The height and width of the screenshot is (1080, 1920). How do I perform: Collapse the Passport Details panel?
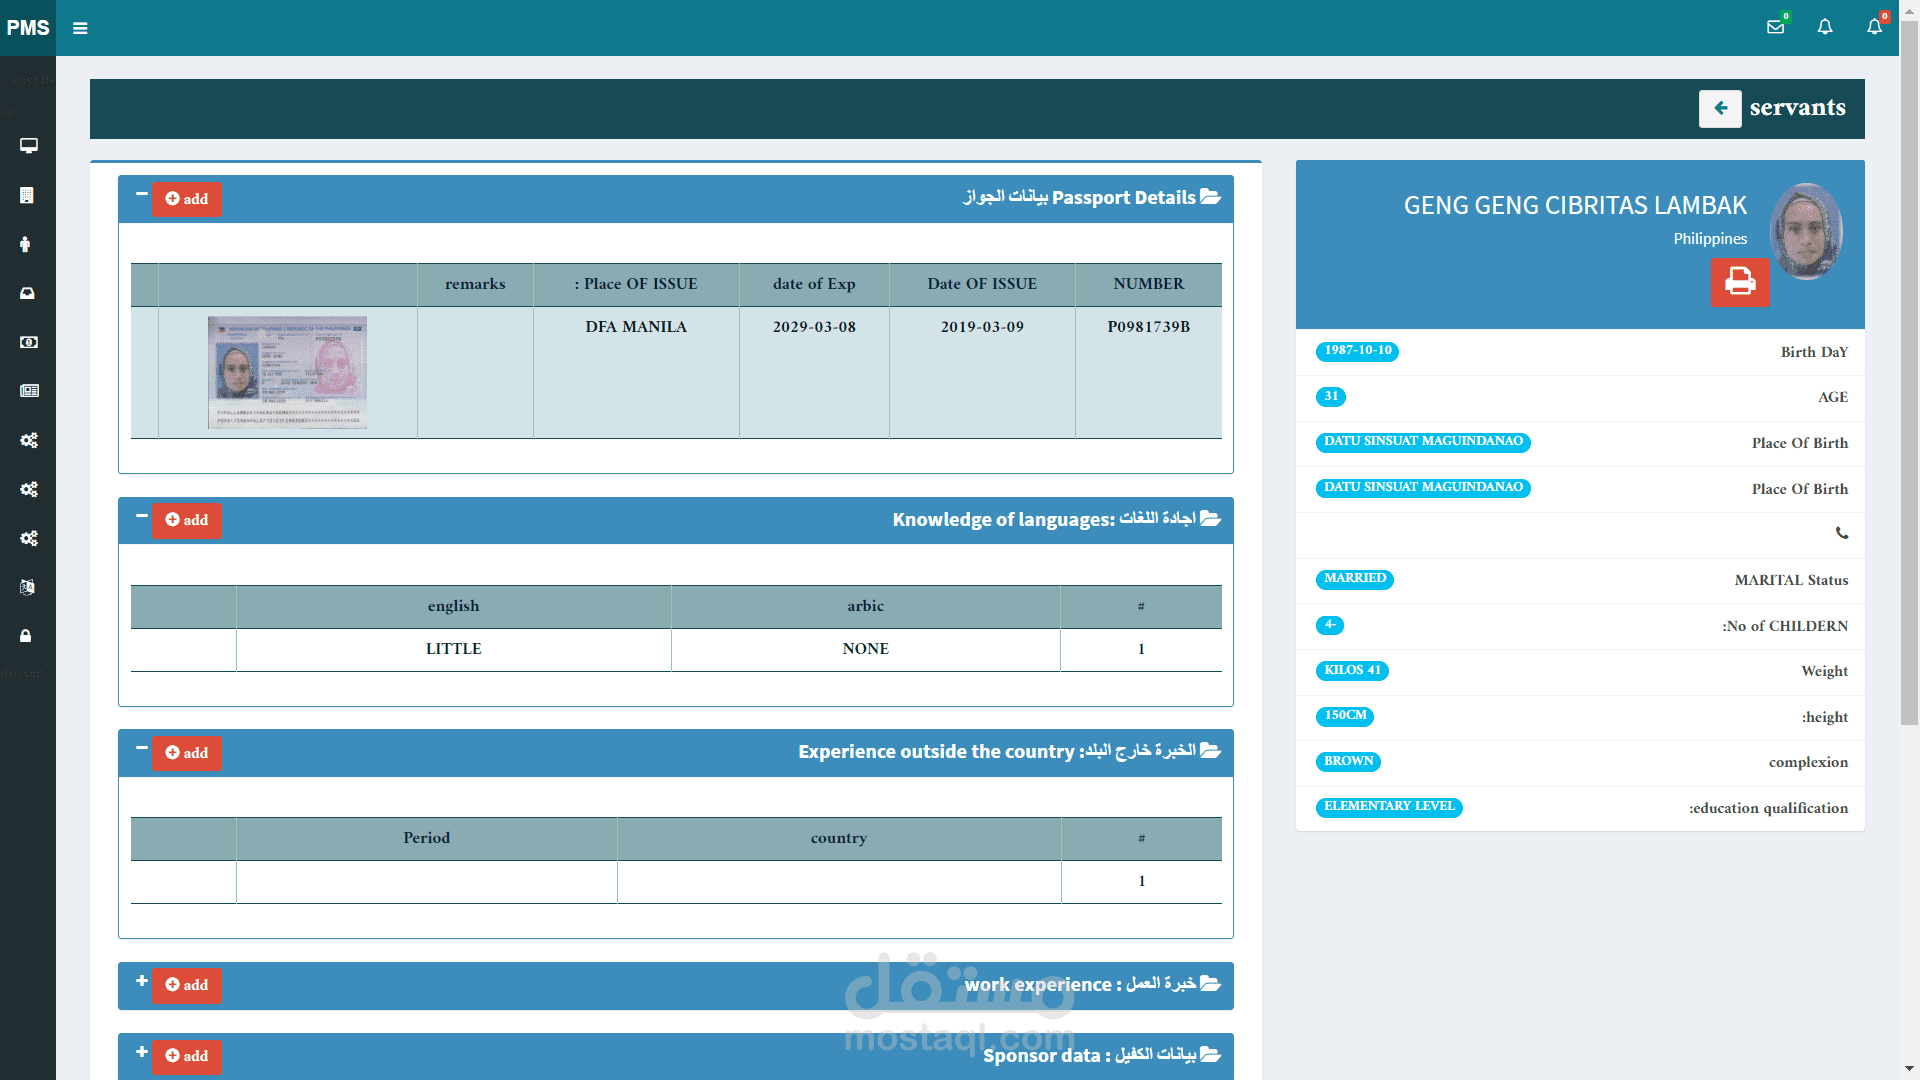141,194
